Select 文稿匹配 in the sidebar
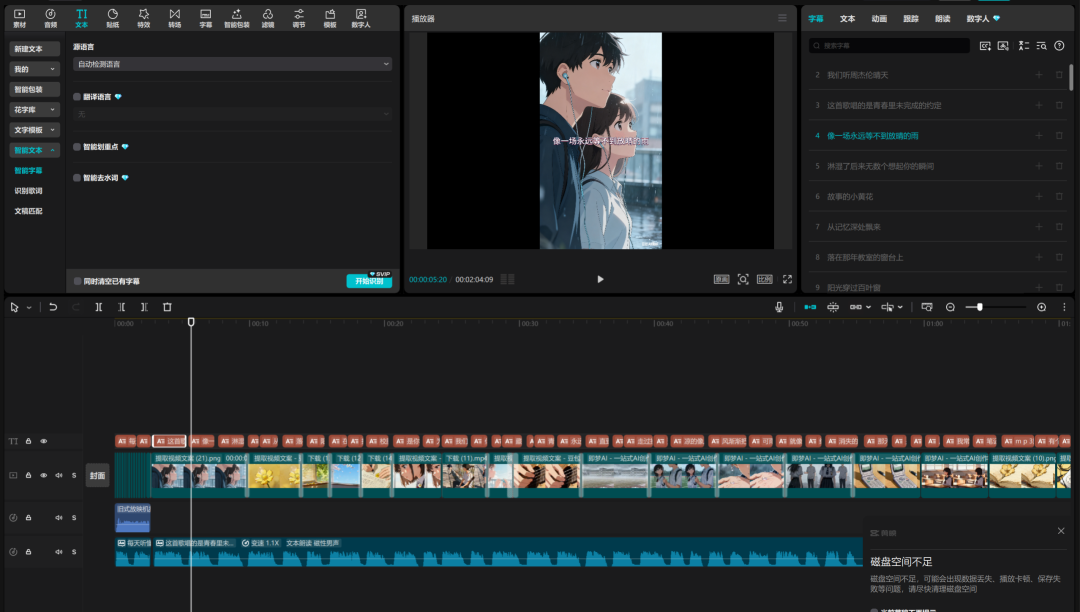 tap(28, 211)
